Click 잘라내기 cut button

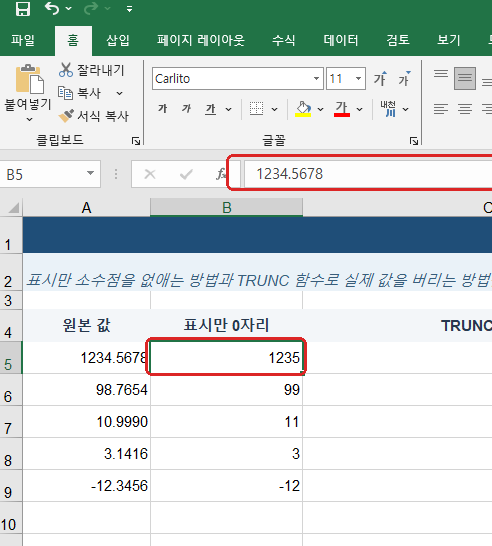tap(91, 70)
